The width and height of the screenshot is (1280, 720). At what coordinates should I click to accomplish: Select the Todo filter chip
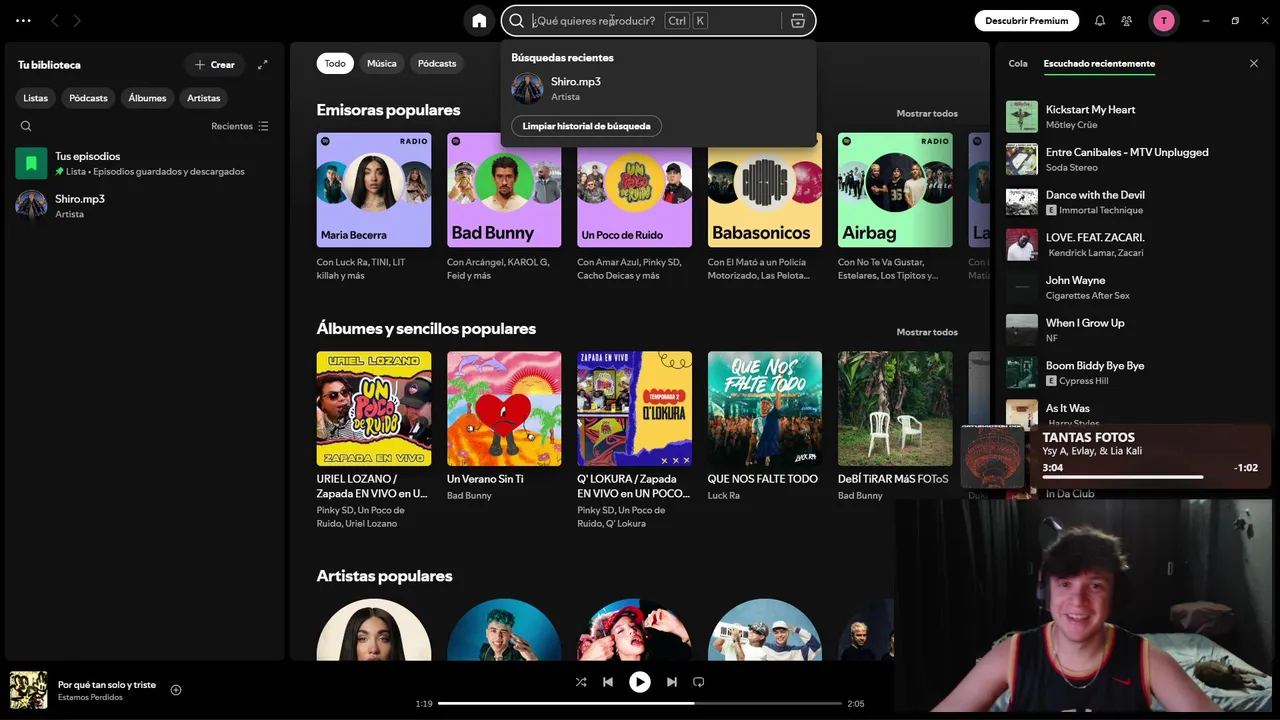pyautogui.click(x=335, y=63)
